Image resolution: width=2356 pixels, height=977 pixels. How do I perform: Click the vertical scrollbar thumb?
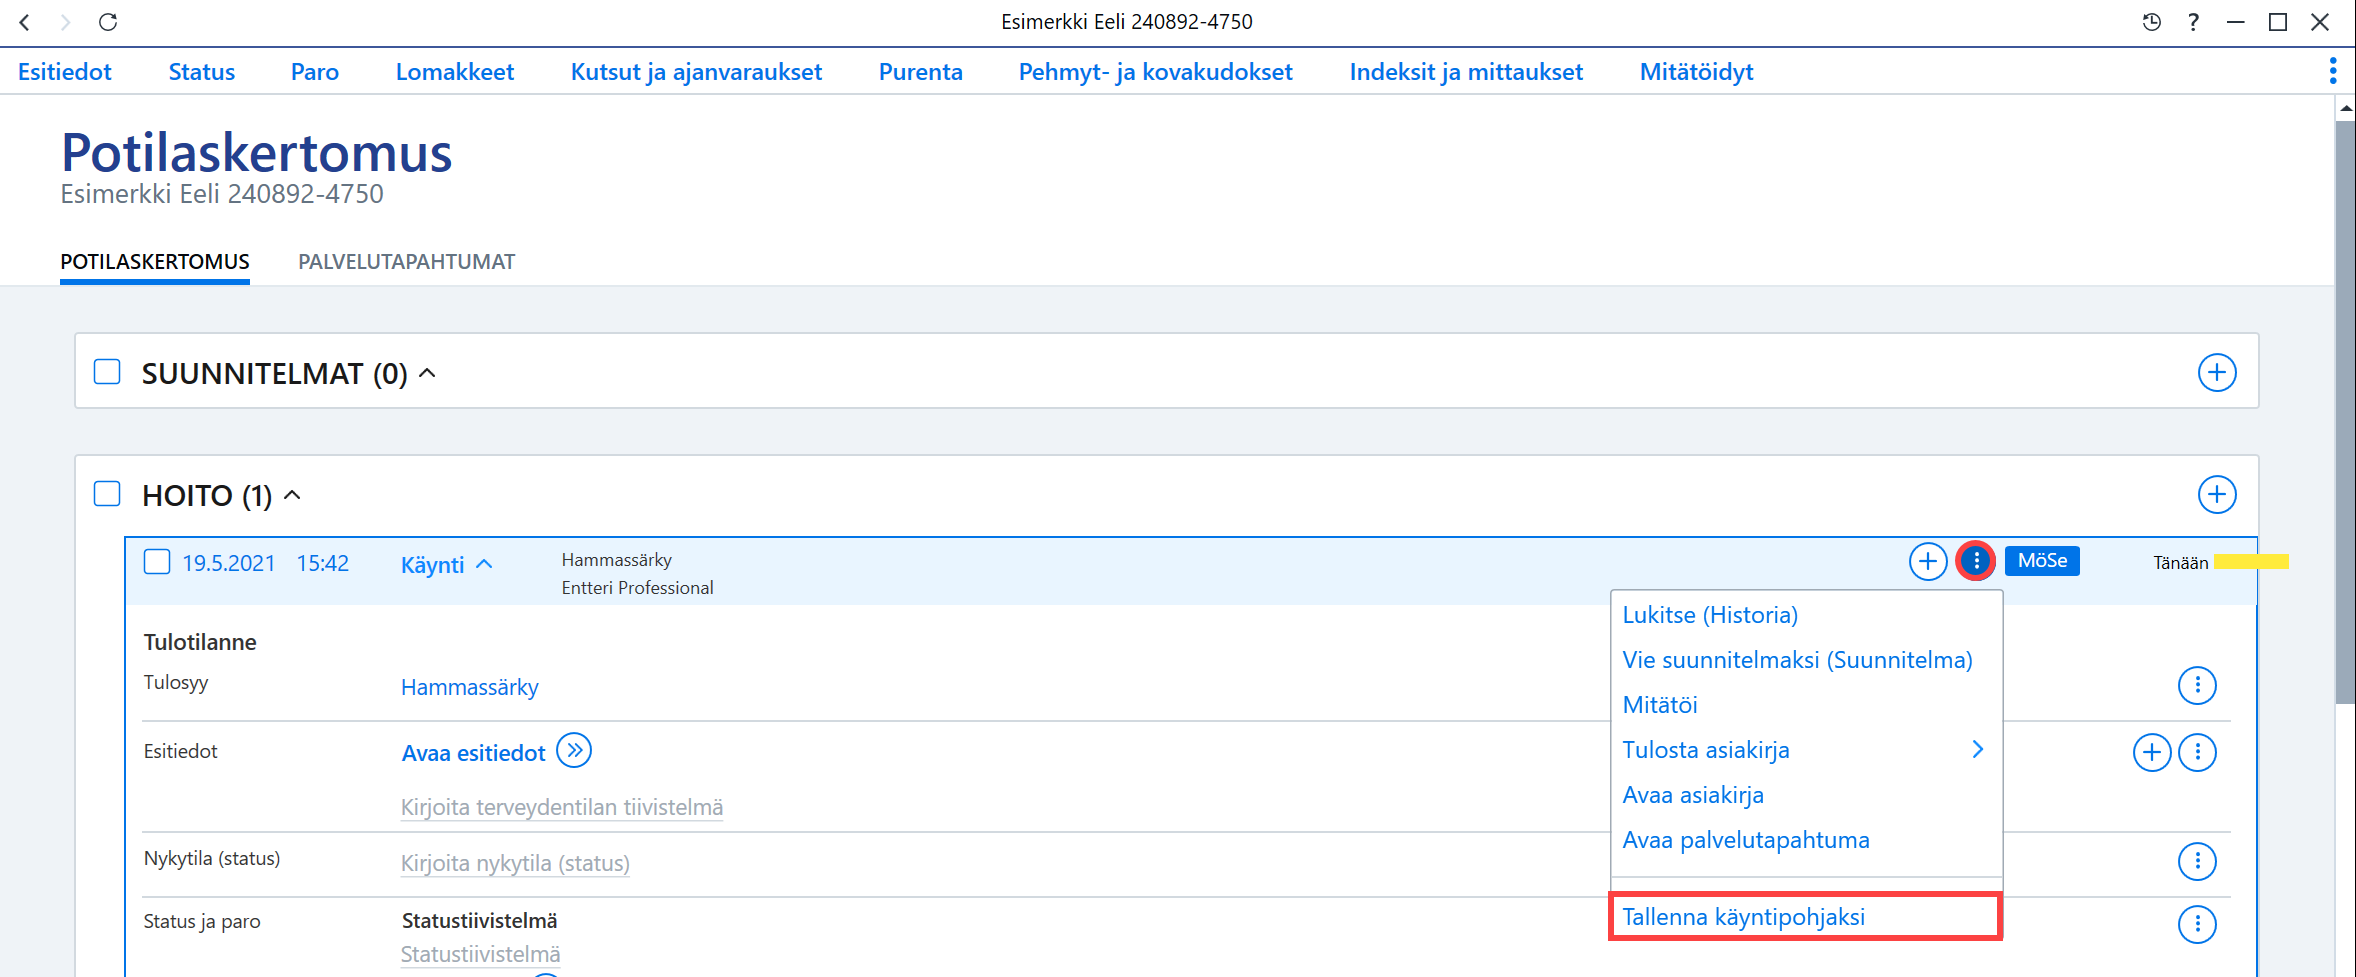pos(2345,412)
